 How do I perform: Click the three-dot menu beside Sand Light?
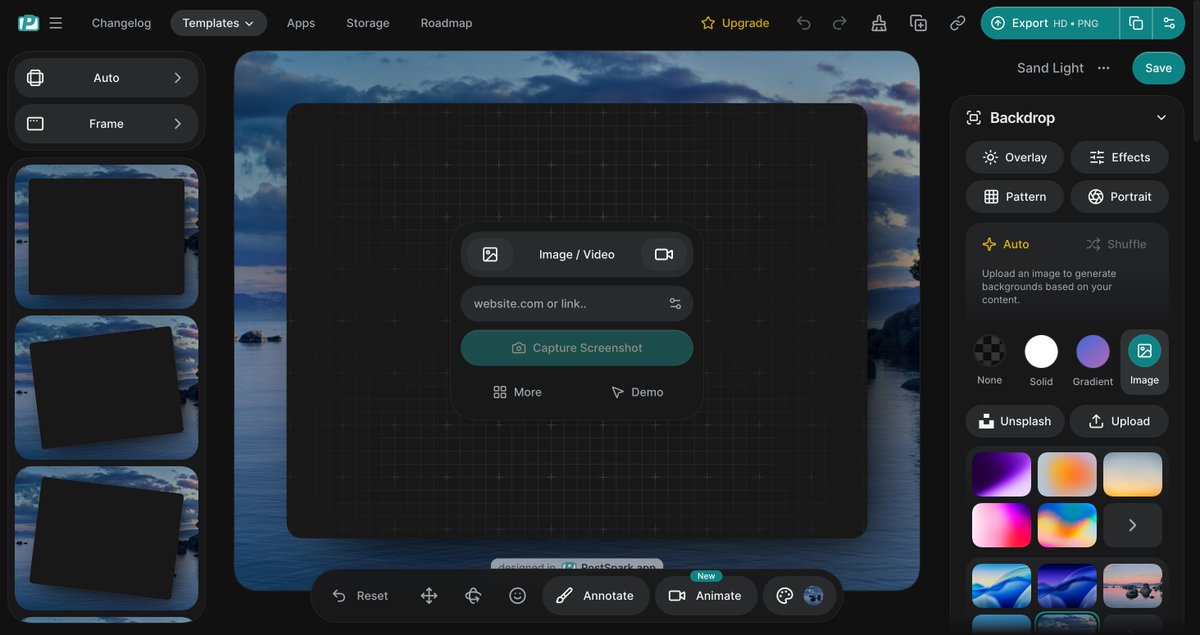point(1104,68)
